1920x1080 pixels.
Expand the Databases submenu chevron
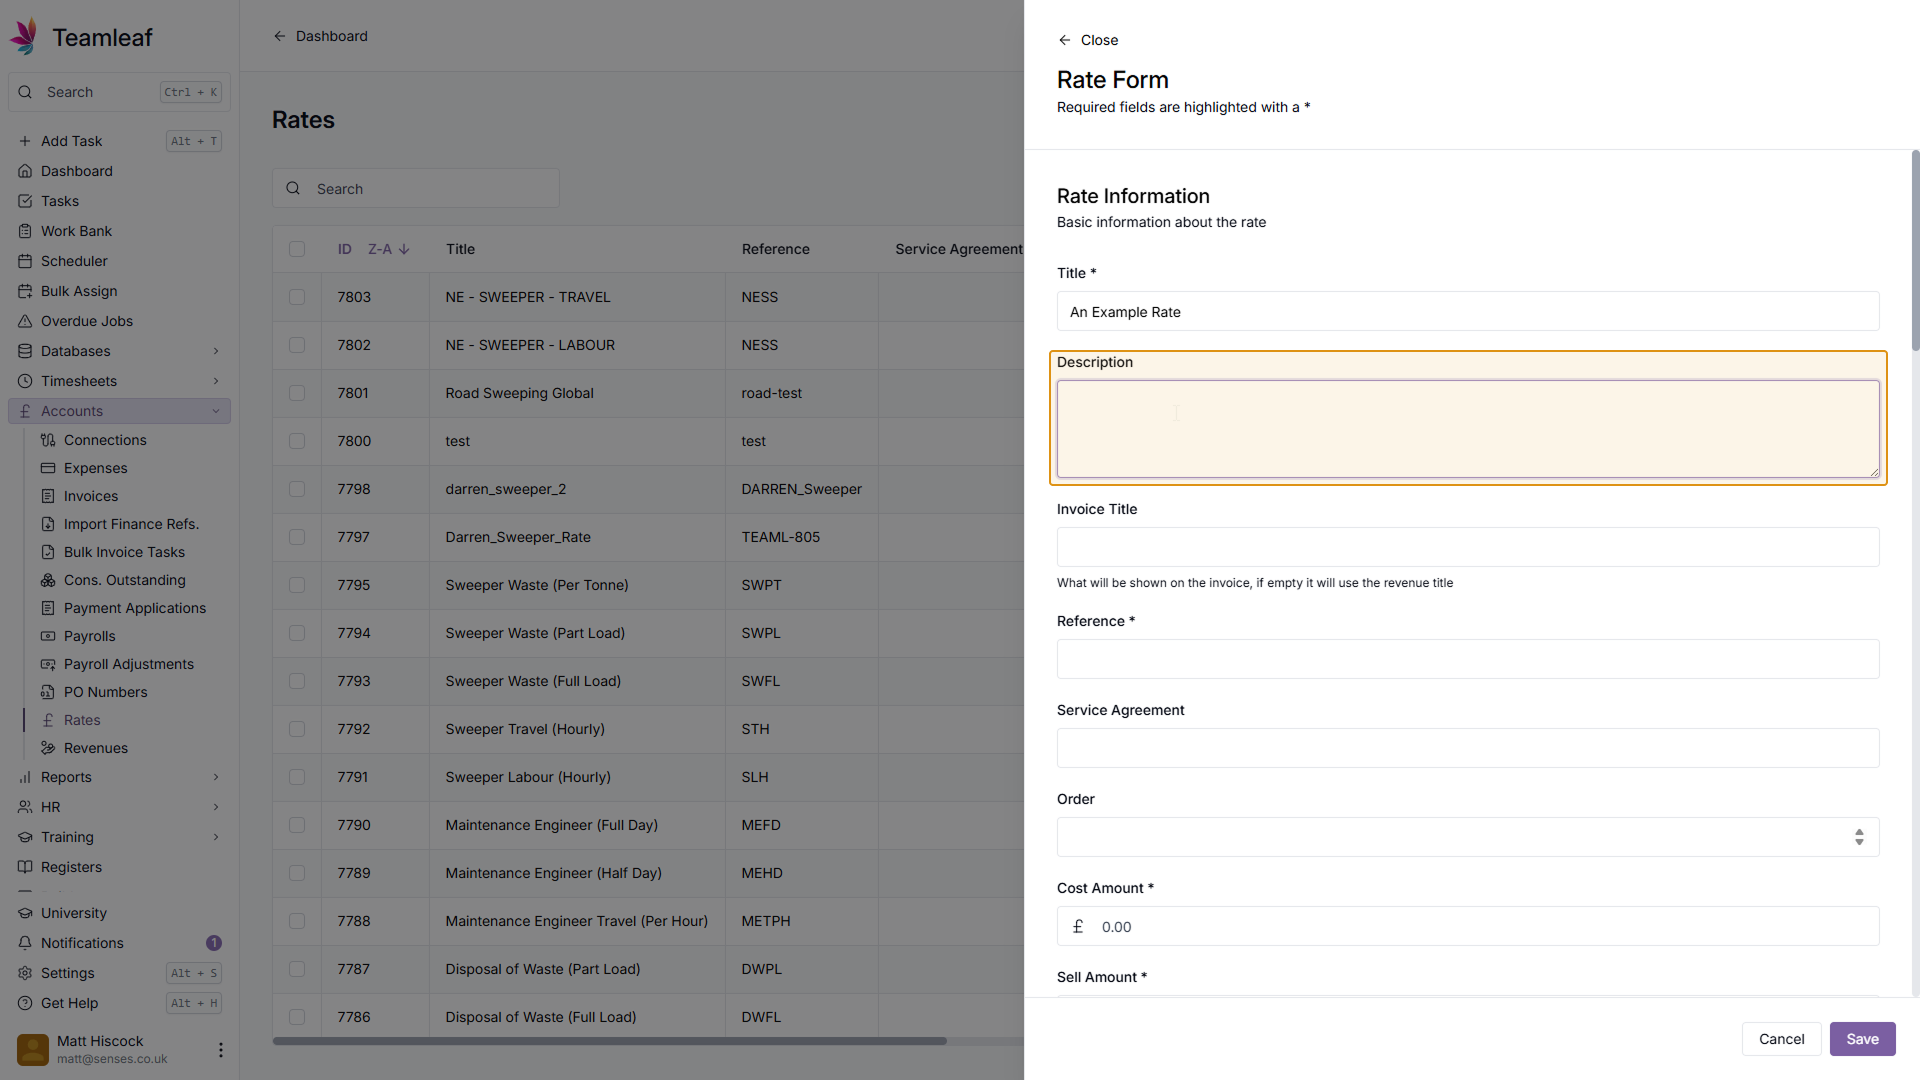[x=216, y=351]
